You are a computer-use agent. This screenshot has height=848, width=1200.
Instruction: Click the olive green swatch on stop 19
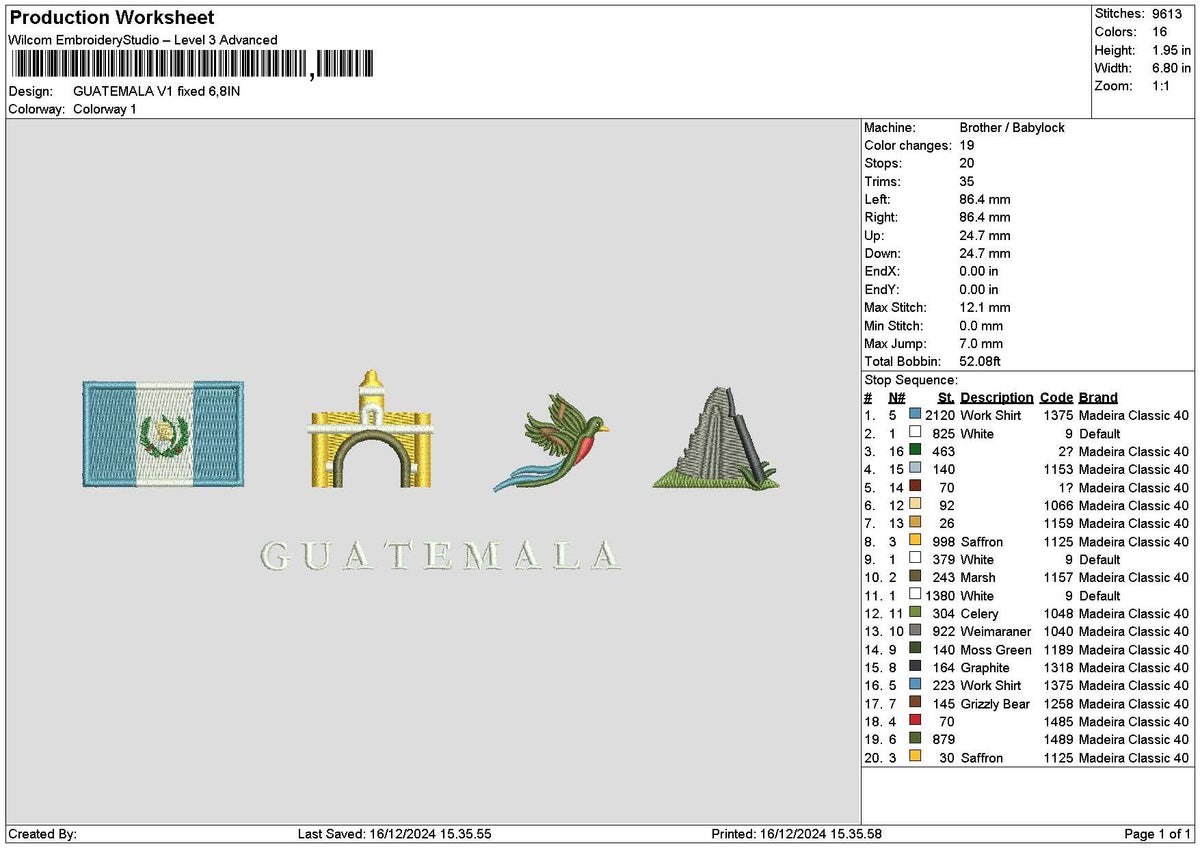(x=915, y=738)
